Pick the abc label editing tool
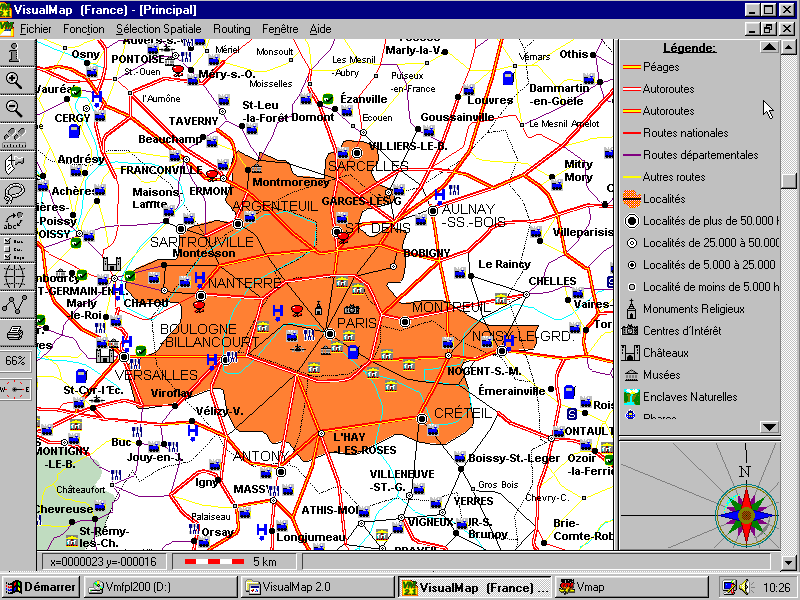Image resolution: width=800 pixels, height=600 pixels. click(x=16, y=220)
